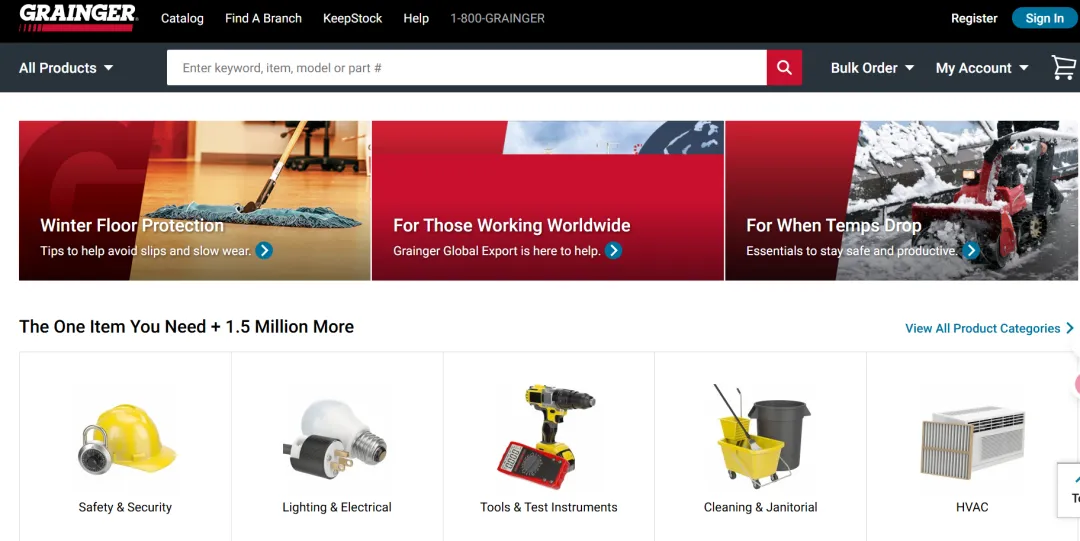
Task: Open the Cleaning & Janitorial category
Action: (x=760, y=447)
